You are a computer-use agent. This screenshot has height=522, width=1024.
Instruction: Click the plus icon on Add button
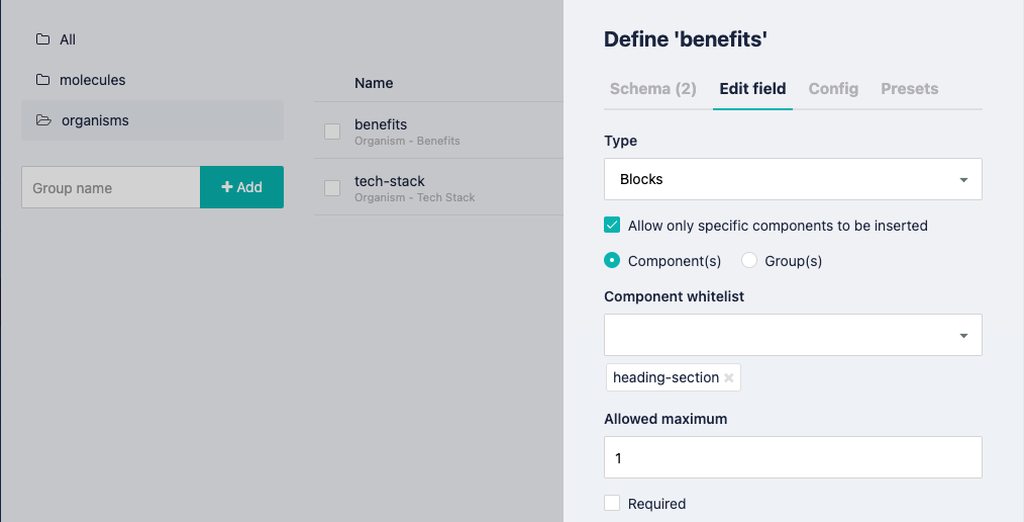[x=227, y=187]
